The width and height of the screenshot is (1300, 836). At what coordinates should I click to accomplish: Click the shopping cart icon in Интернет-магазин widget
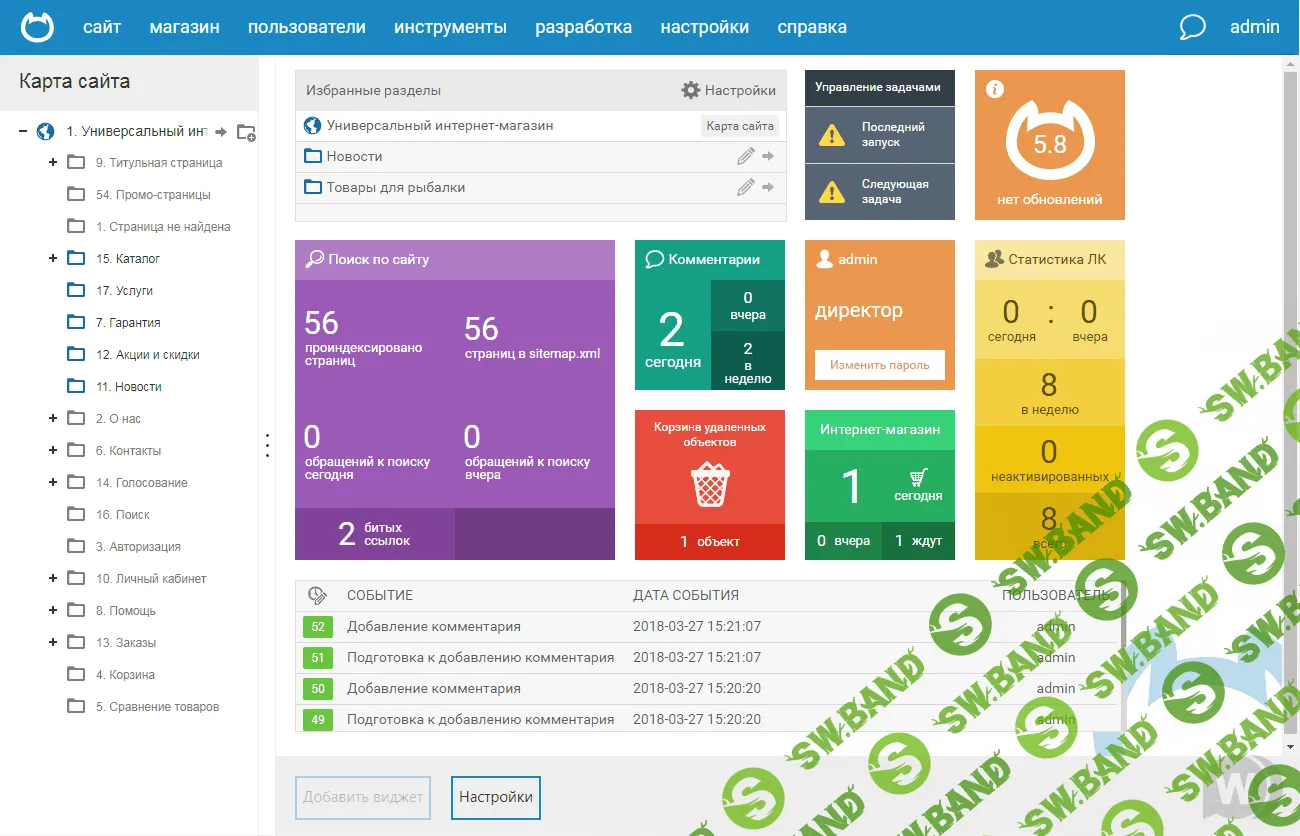(x=918, y=477)
